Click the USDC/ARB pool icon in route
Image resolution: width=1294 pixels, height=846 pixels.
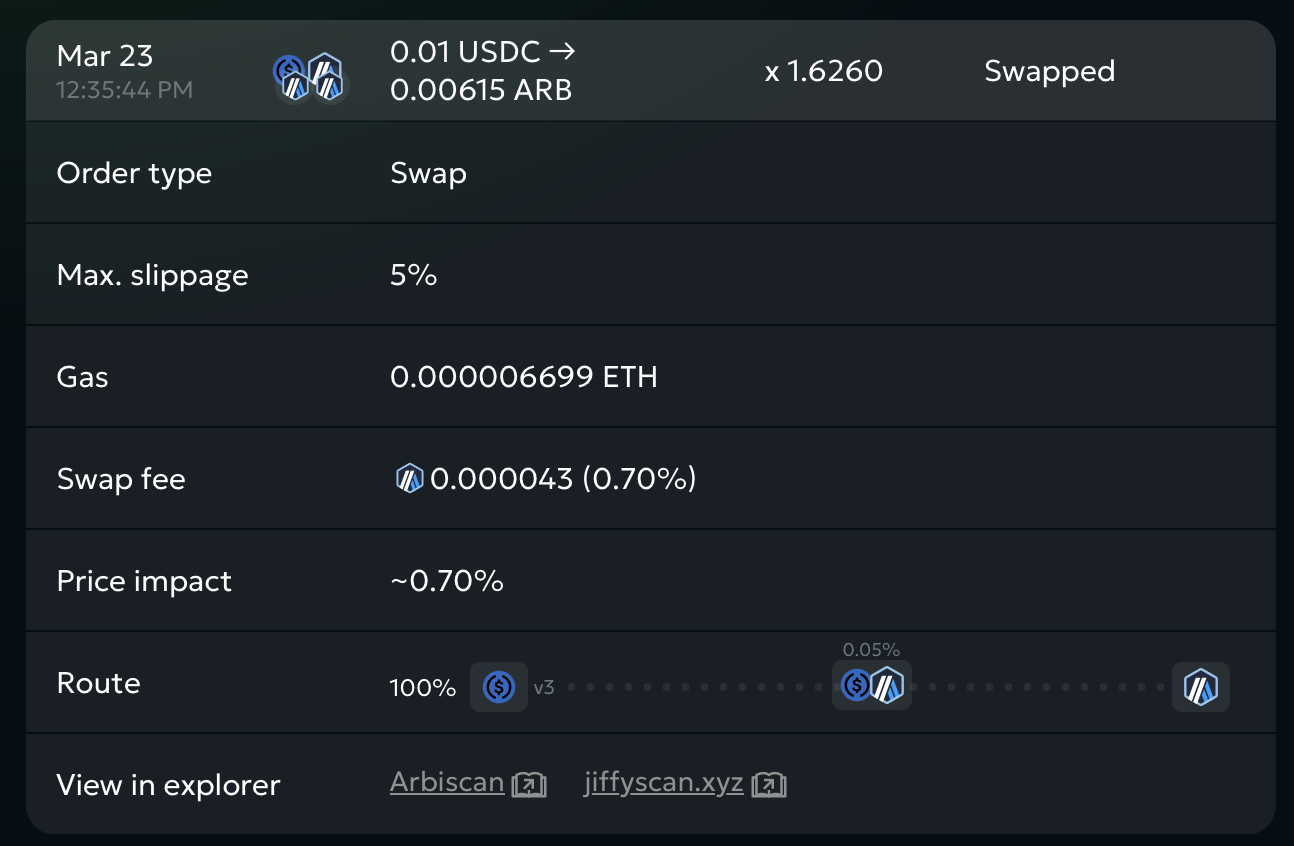871,686
